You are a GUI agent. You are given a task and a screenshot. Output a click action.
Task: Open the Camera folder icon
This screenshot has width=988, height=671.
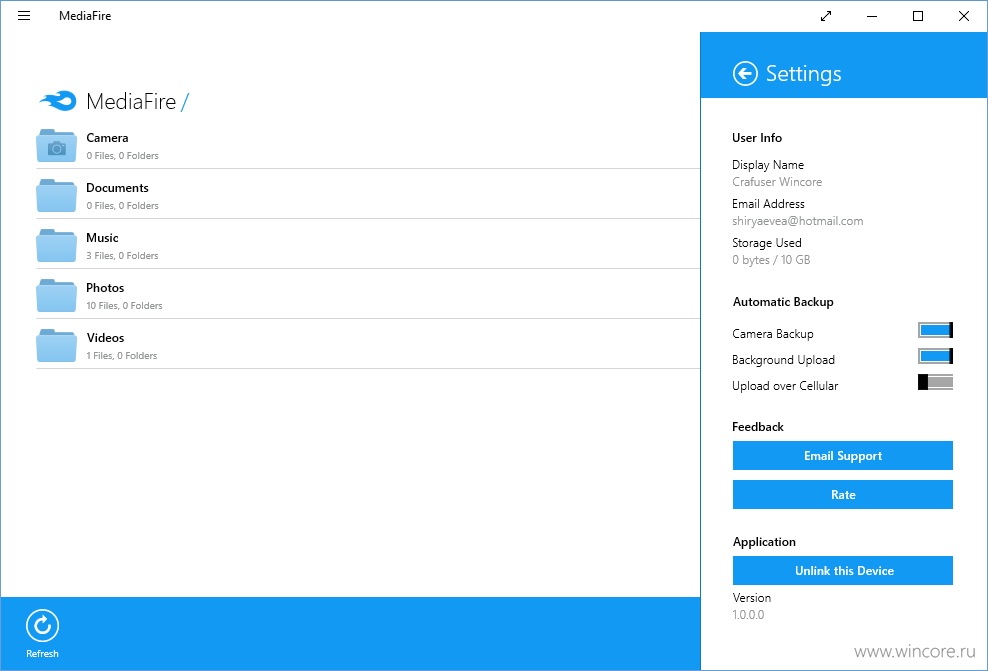pos(57,146)
